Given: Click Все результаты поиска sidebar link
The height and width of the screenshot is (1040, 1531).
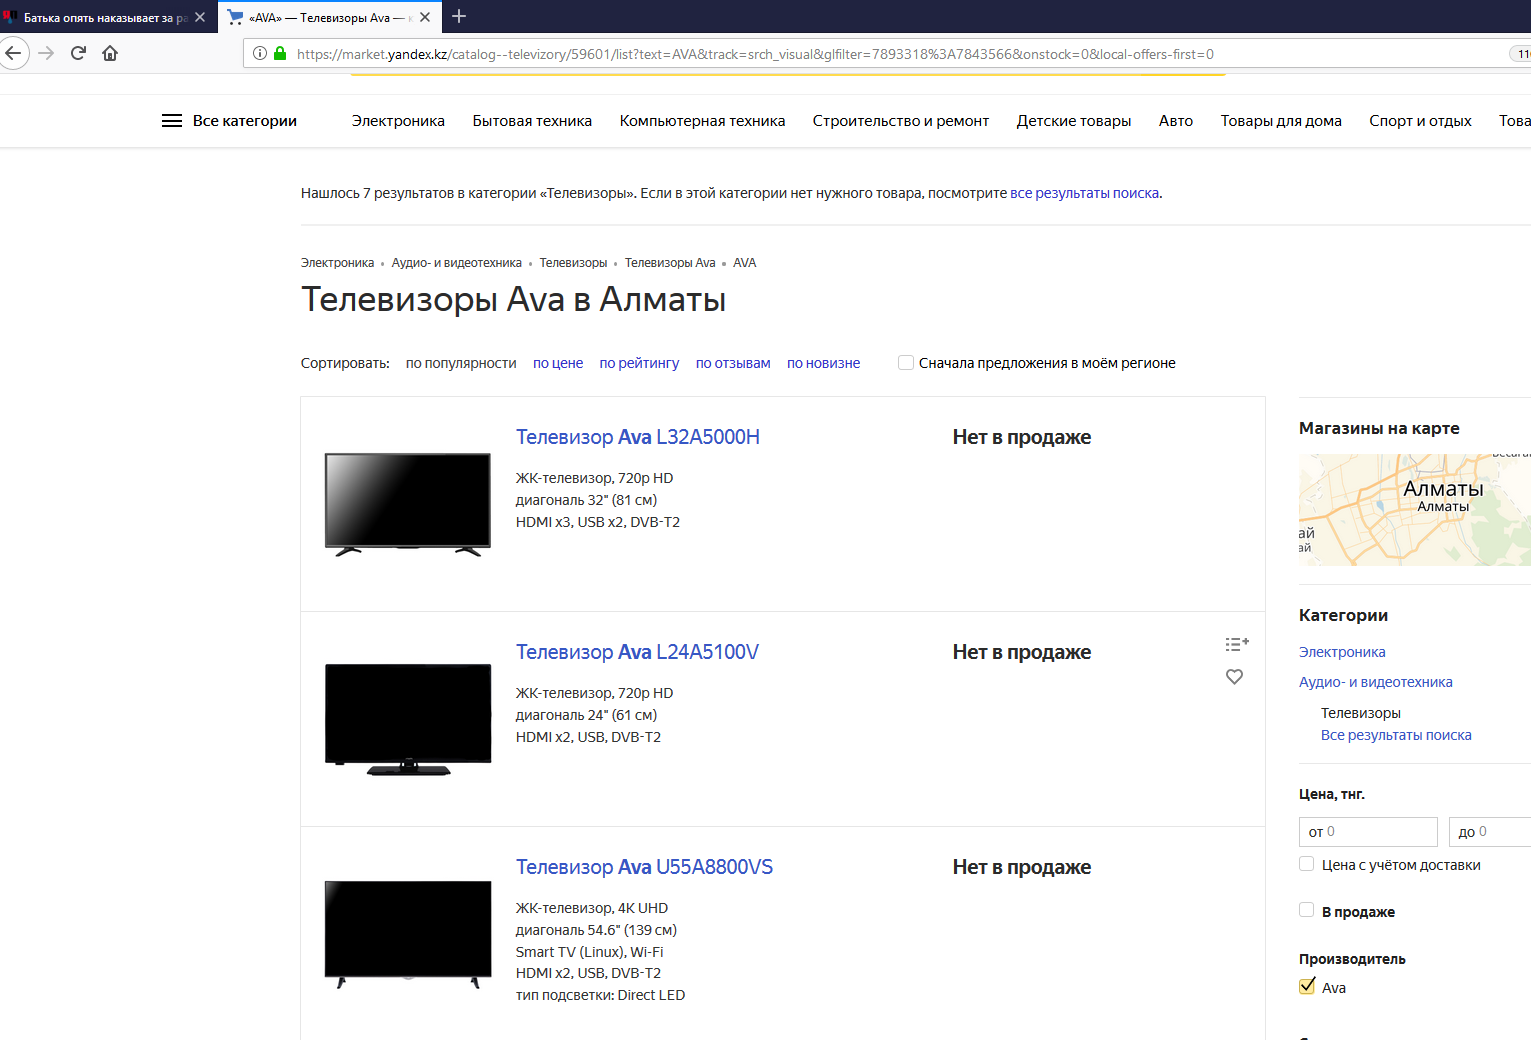Looking at the screenshot, I should pos(1396,735).
